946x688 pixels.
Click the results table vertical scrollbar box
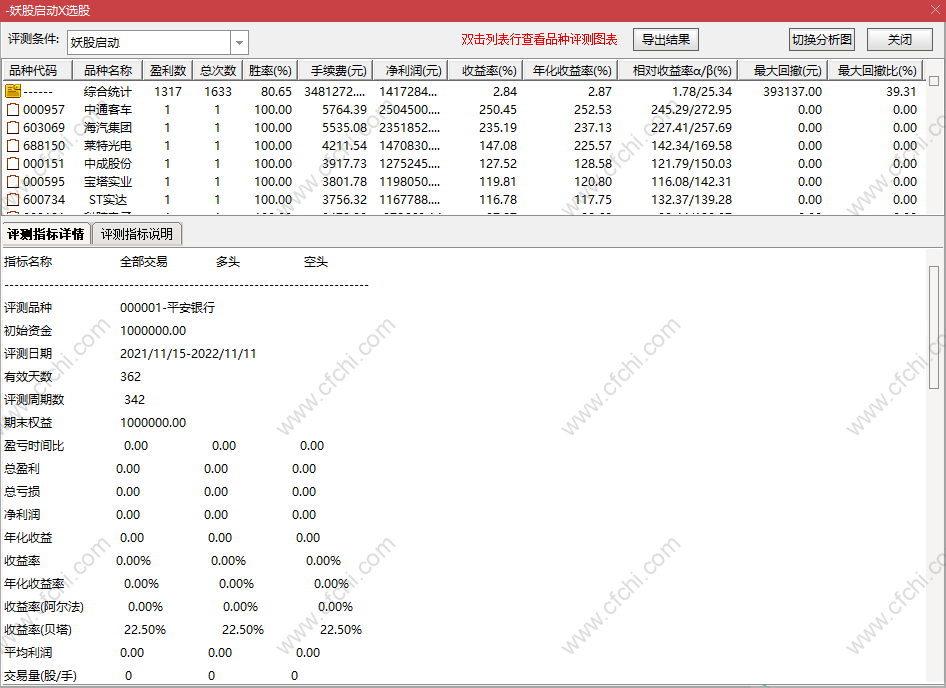coord(934,80)
